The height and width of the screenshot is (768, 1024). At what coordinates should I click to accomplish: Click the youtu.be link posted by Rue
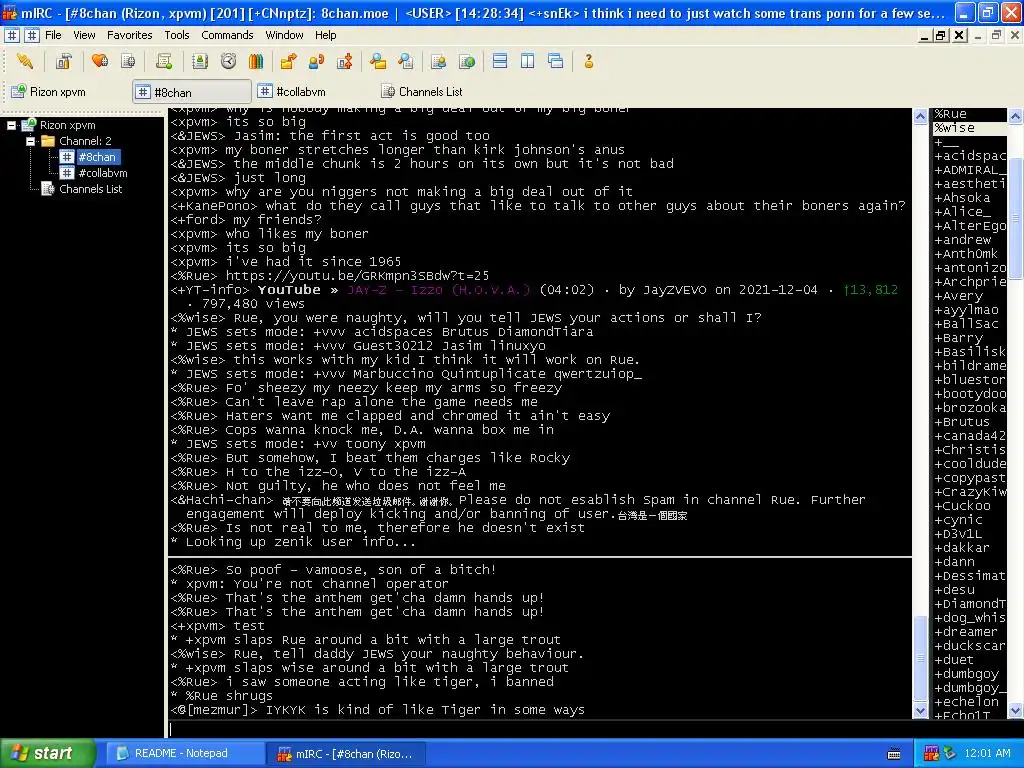tap(357, 276)
